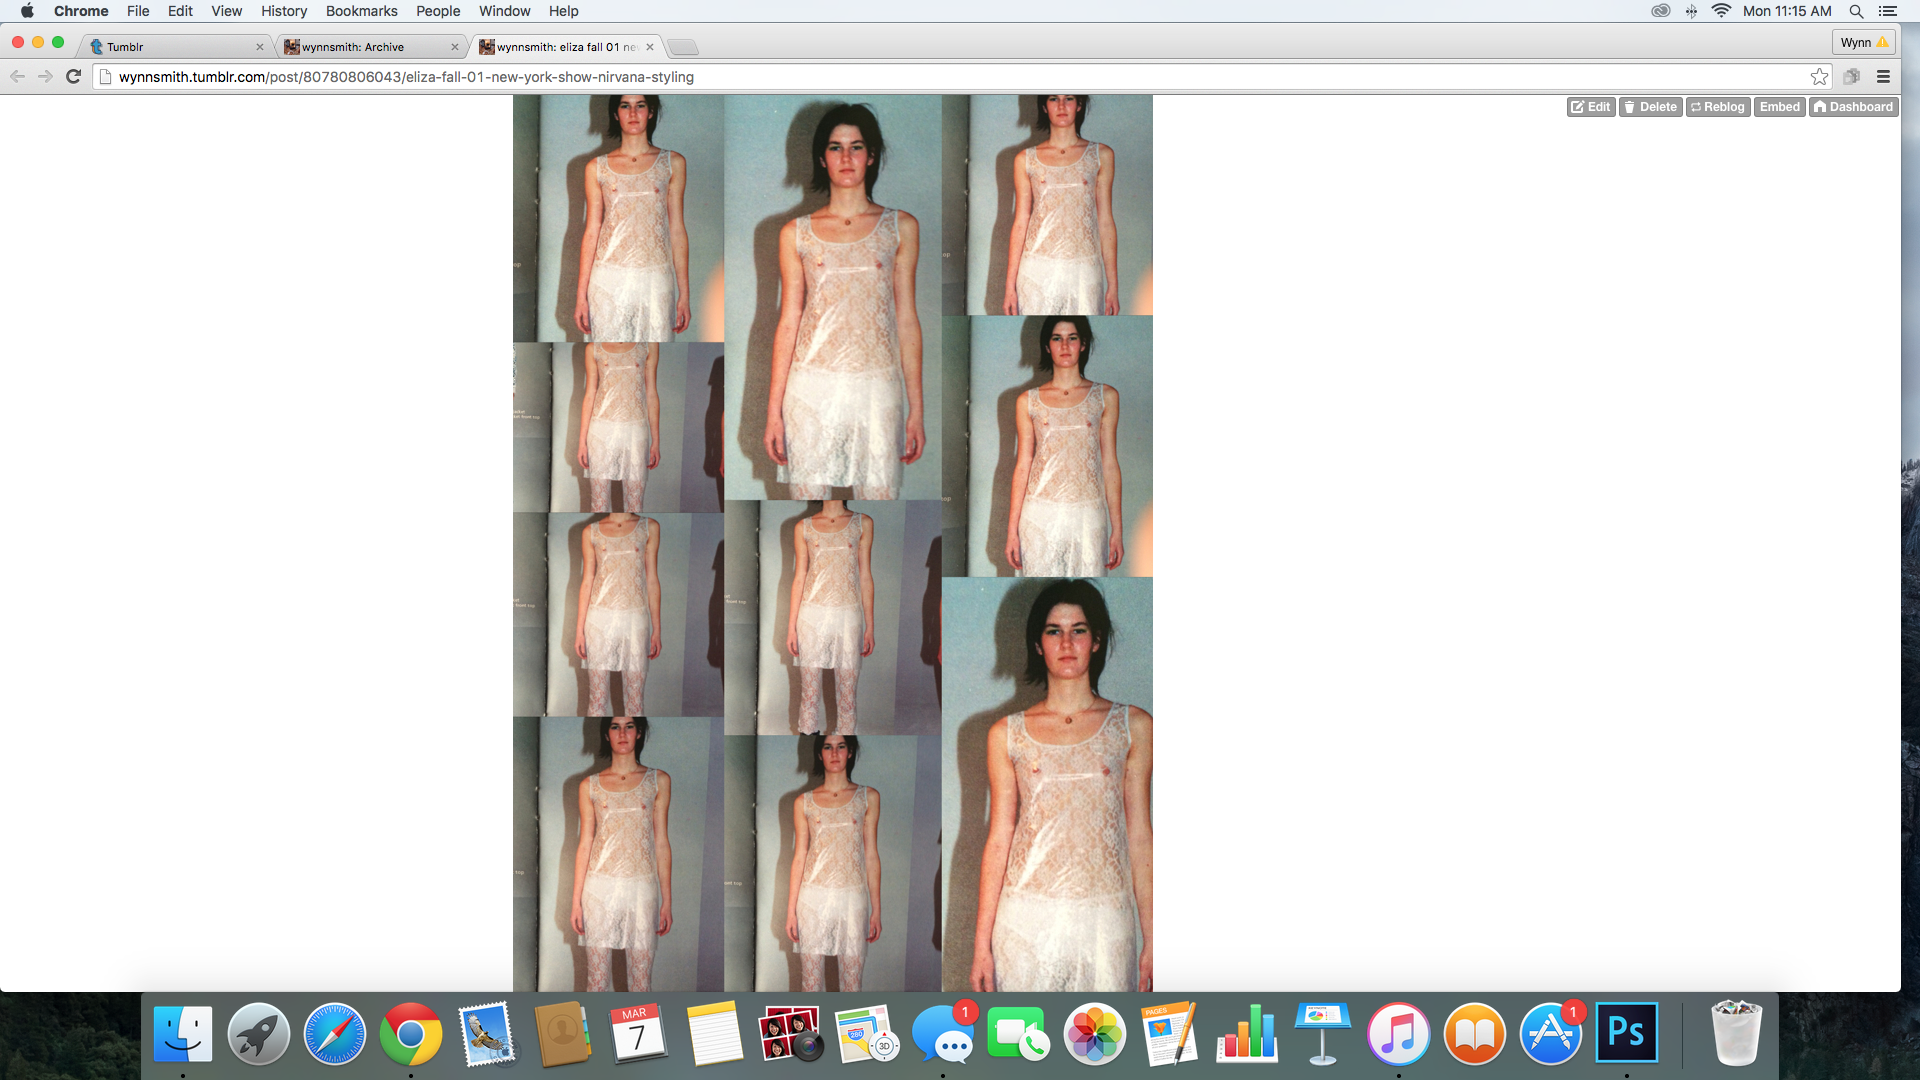Click the extension icon beside the star
The width and height of the screenshot is (1920, 1080).
point(1851,77)
